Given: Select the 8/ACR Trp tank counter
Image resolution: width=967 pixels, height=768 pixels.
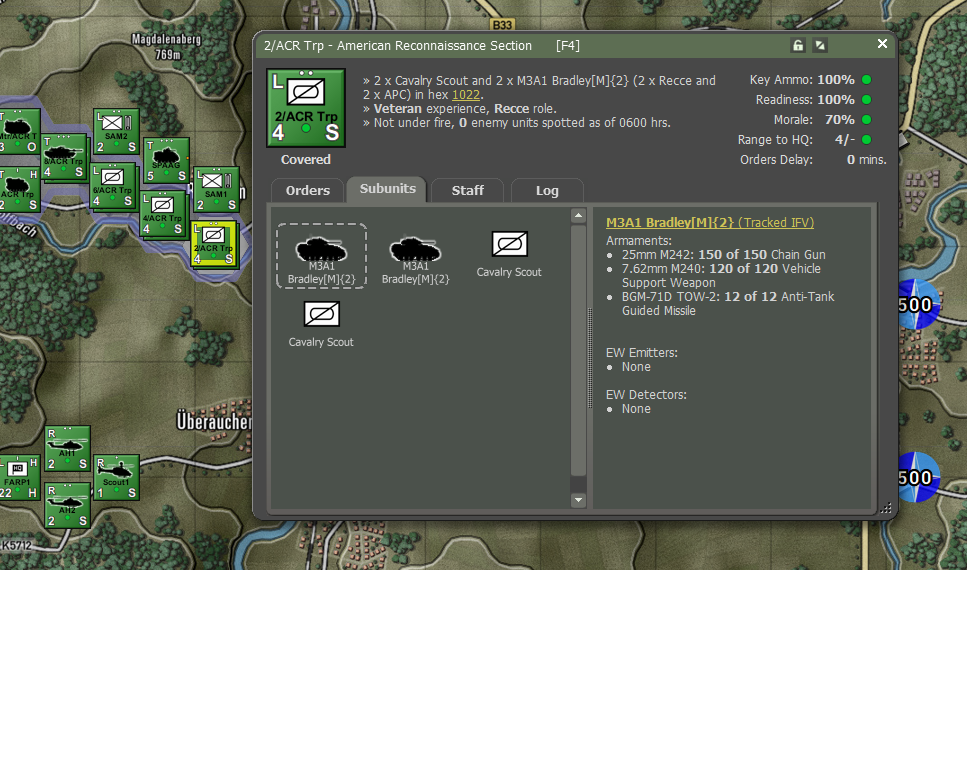Looking at the screenshot, I should click(64, 157).
